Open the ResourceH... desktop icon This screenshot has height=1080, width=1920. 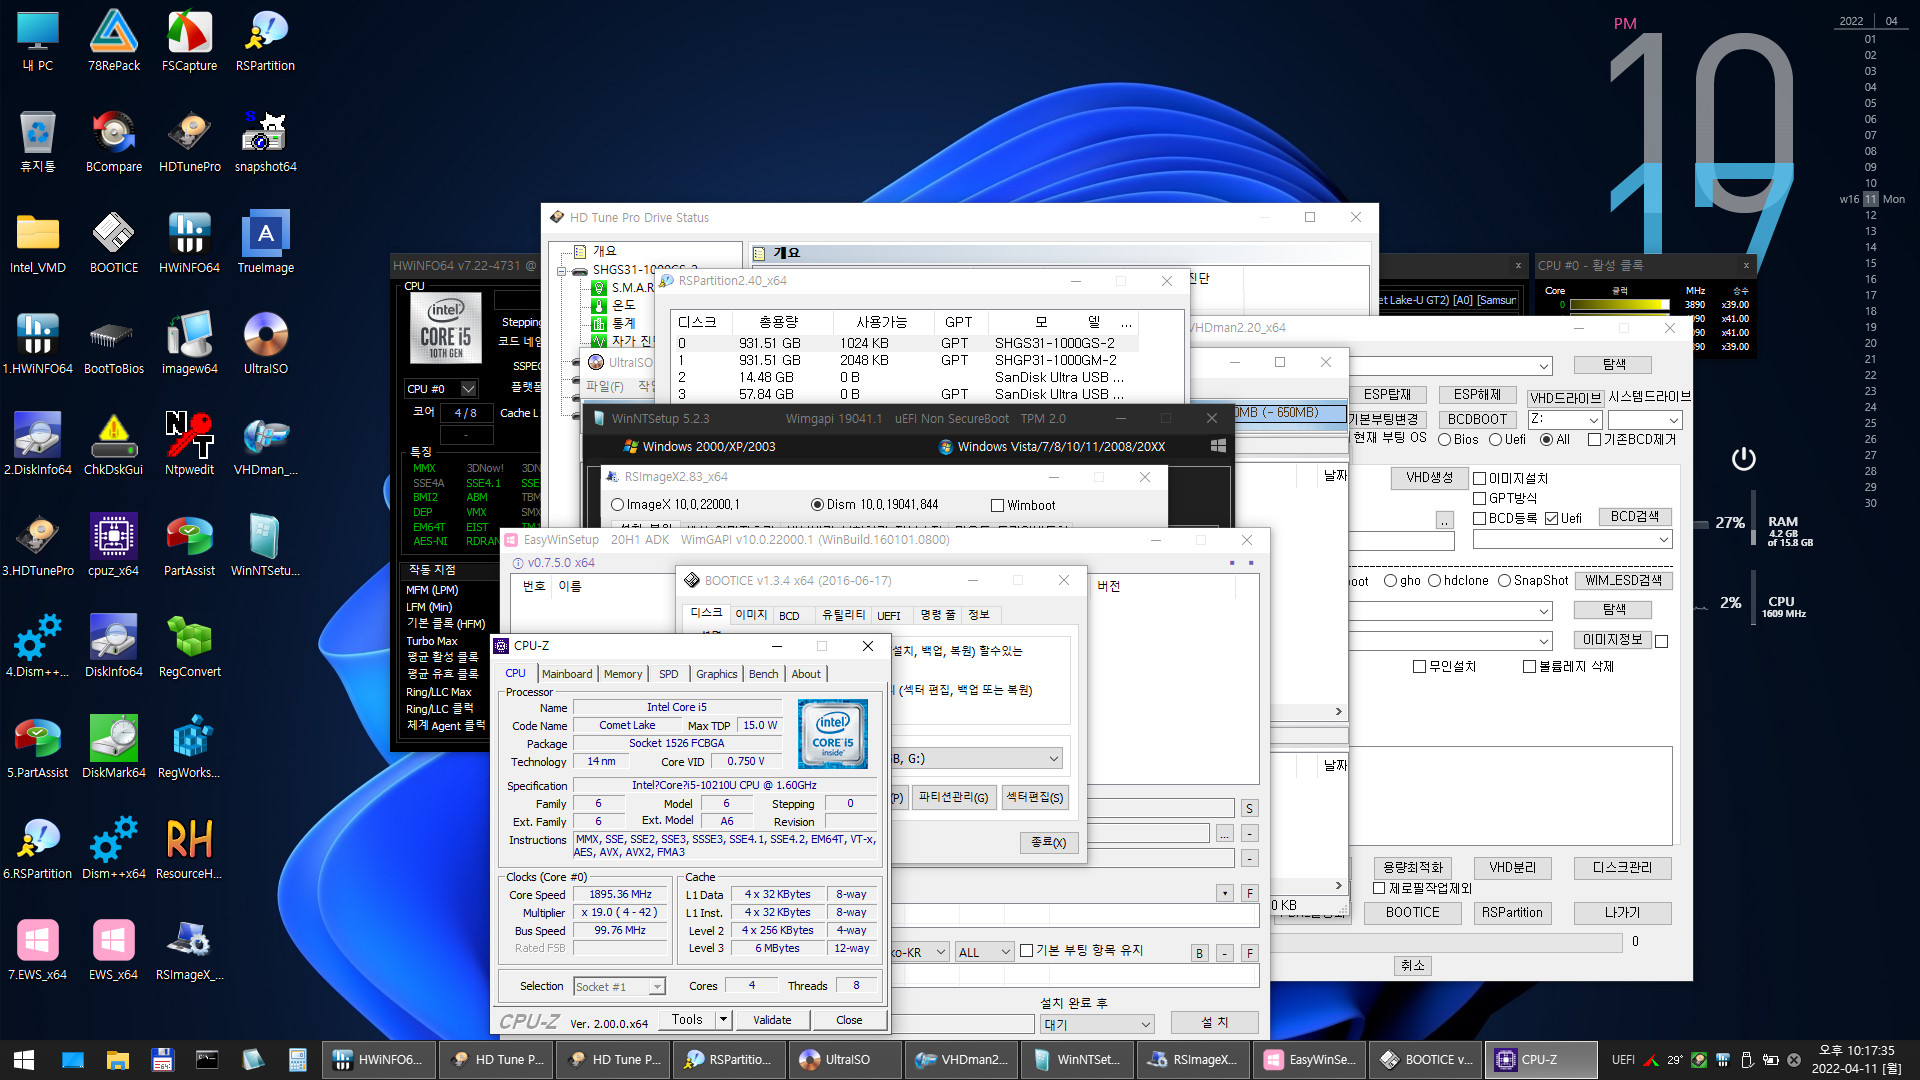[189, 849]
